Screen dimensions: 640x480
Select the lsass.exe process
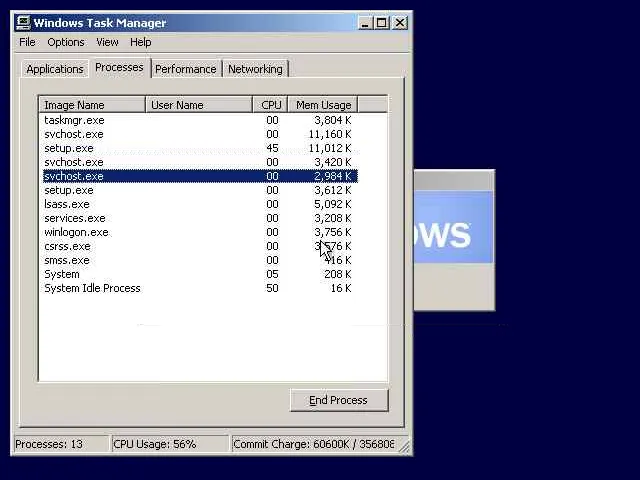click(x=200, y=204)
